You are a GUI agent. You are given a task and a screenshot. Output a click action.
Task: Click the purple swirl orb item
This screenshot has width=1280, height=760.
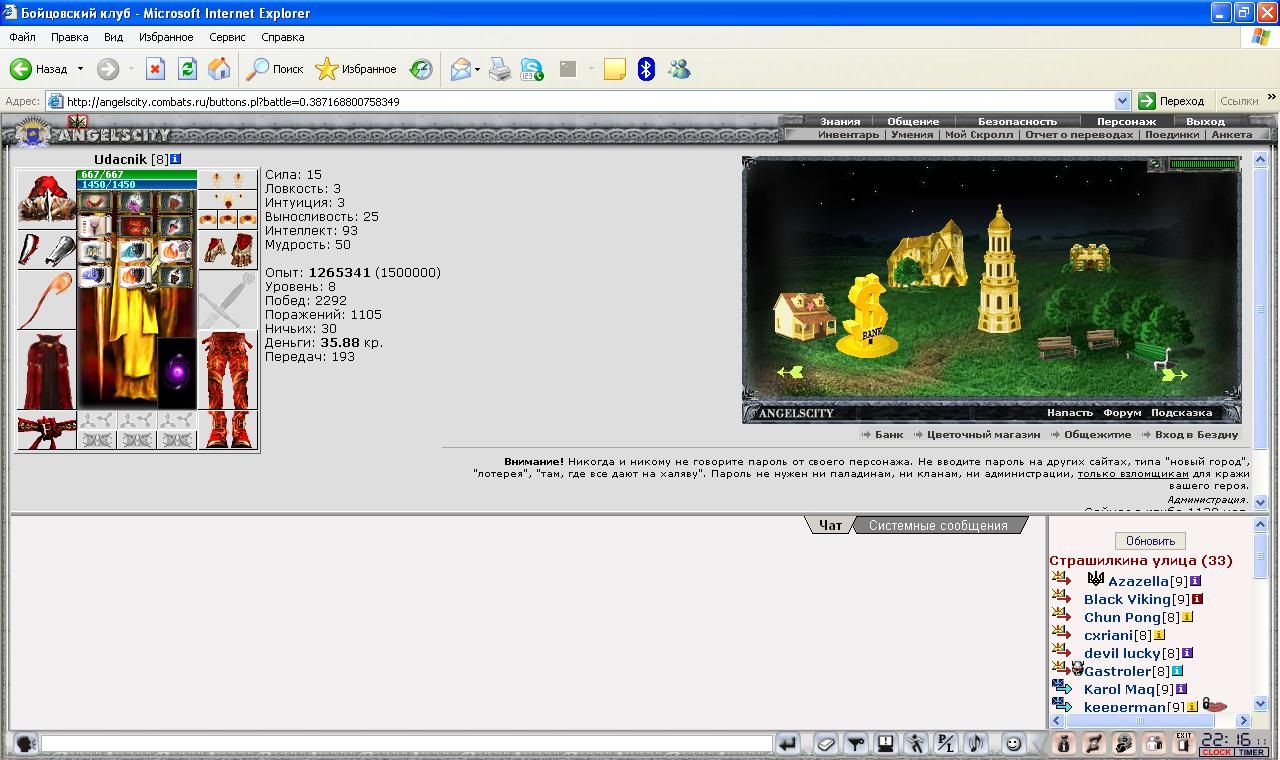tap(177, 373)
